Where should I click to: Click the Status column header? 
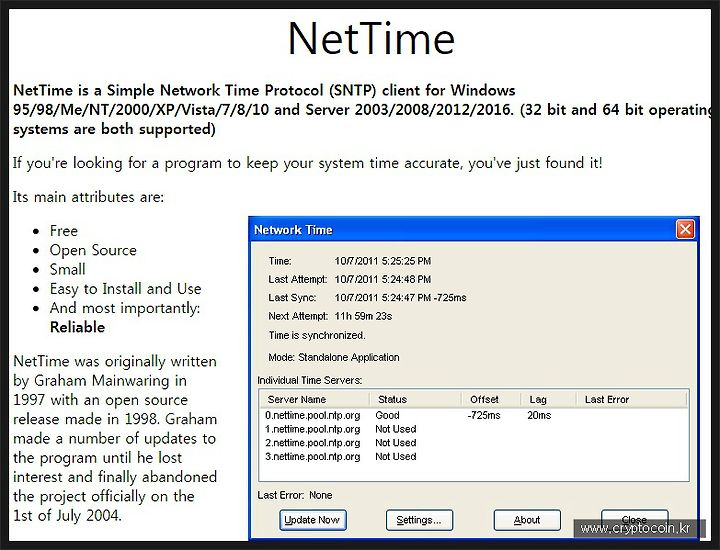point(415,399)
